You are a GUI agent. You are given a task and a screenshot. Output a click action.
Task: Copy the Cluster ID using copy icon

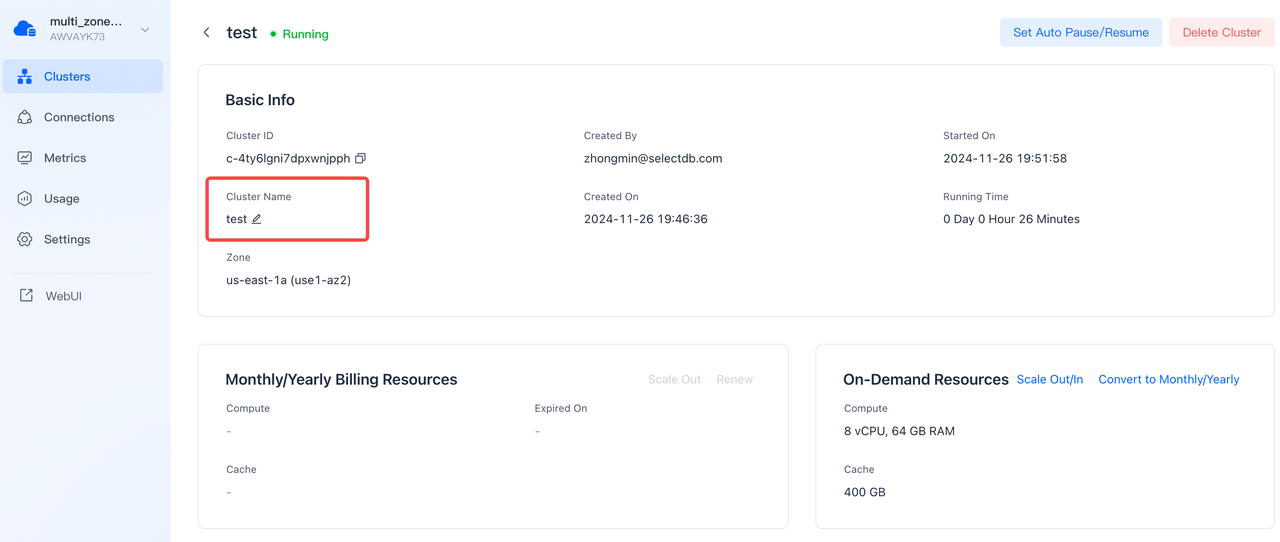click(x=361, y=158)
